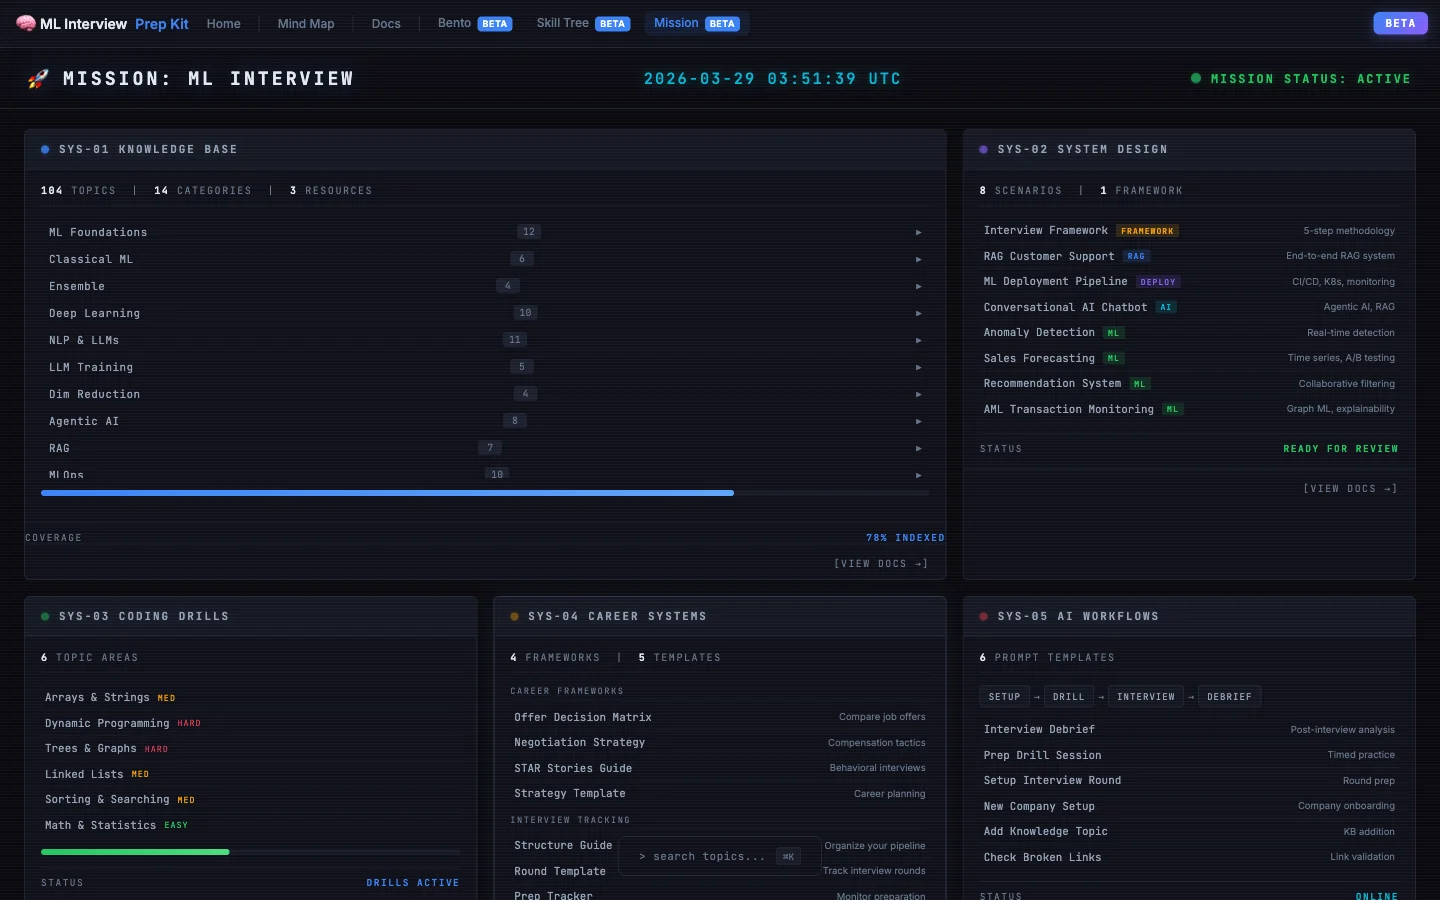Open Interview Debrief prompt template

[x=1189, y=730]
